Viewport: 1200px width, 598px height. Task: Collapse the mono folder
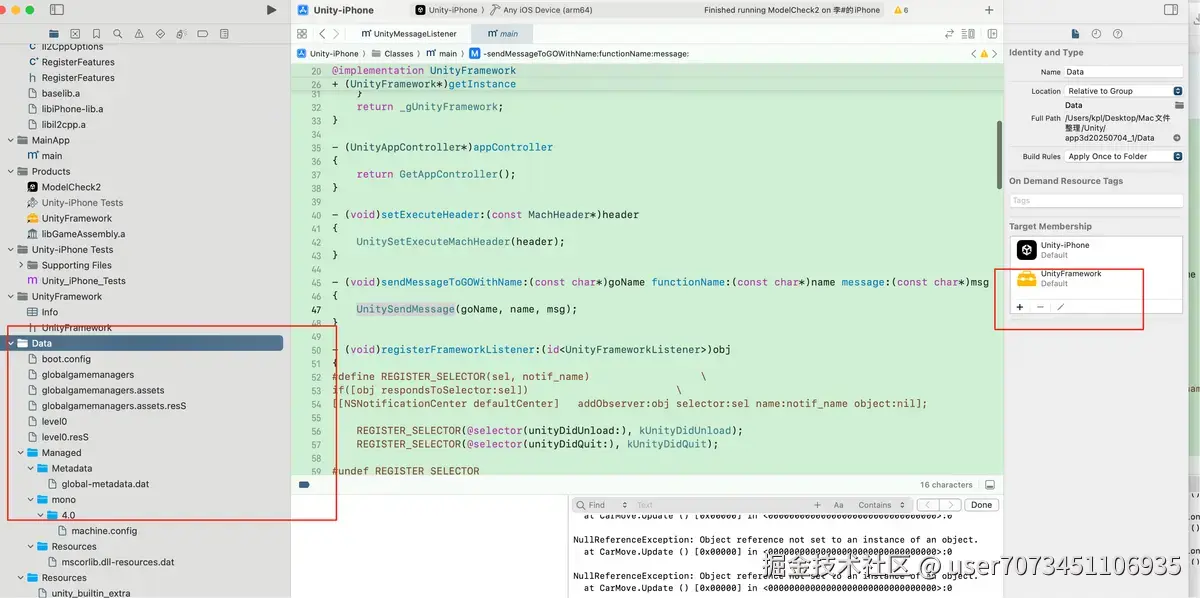pos(31,500)
